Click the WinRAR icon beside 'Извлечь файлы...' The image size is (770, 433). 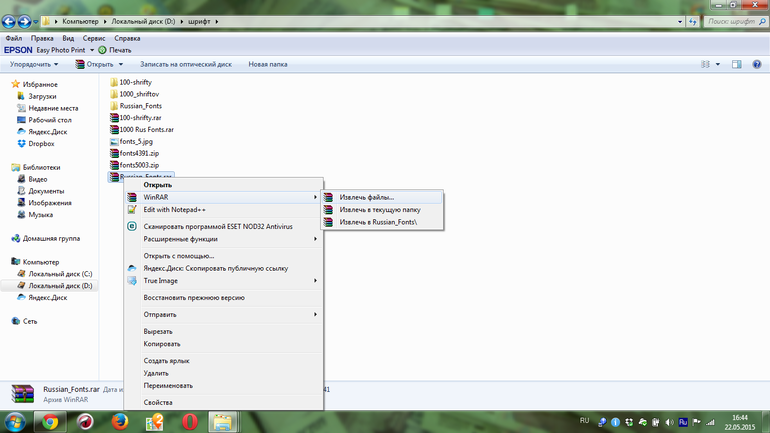pyautogui.click(x=329, y=197)
